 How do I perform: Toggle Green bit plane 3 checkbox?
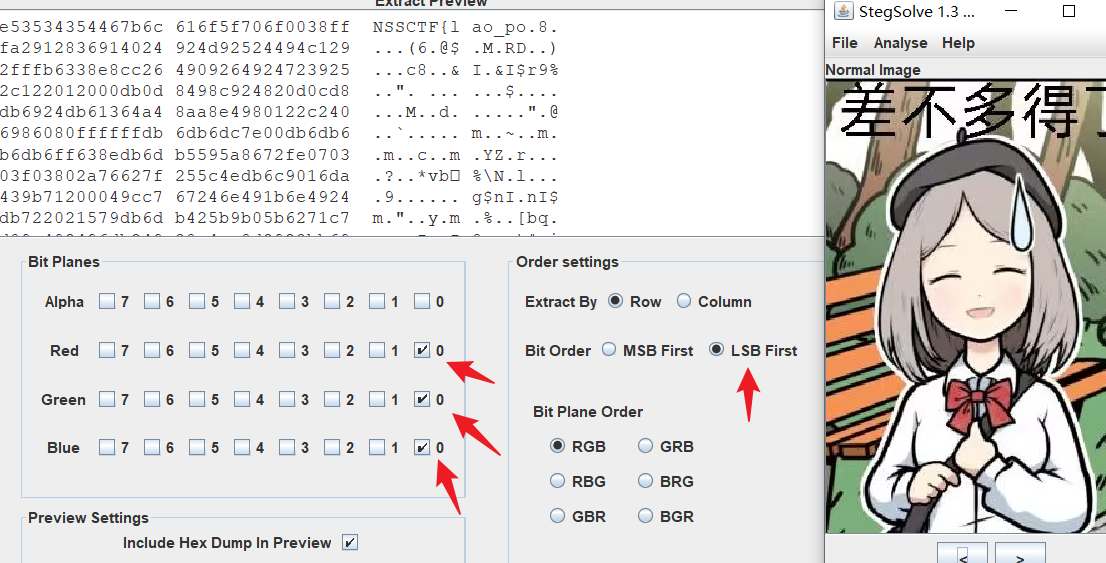tap(286, 399)
